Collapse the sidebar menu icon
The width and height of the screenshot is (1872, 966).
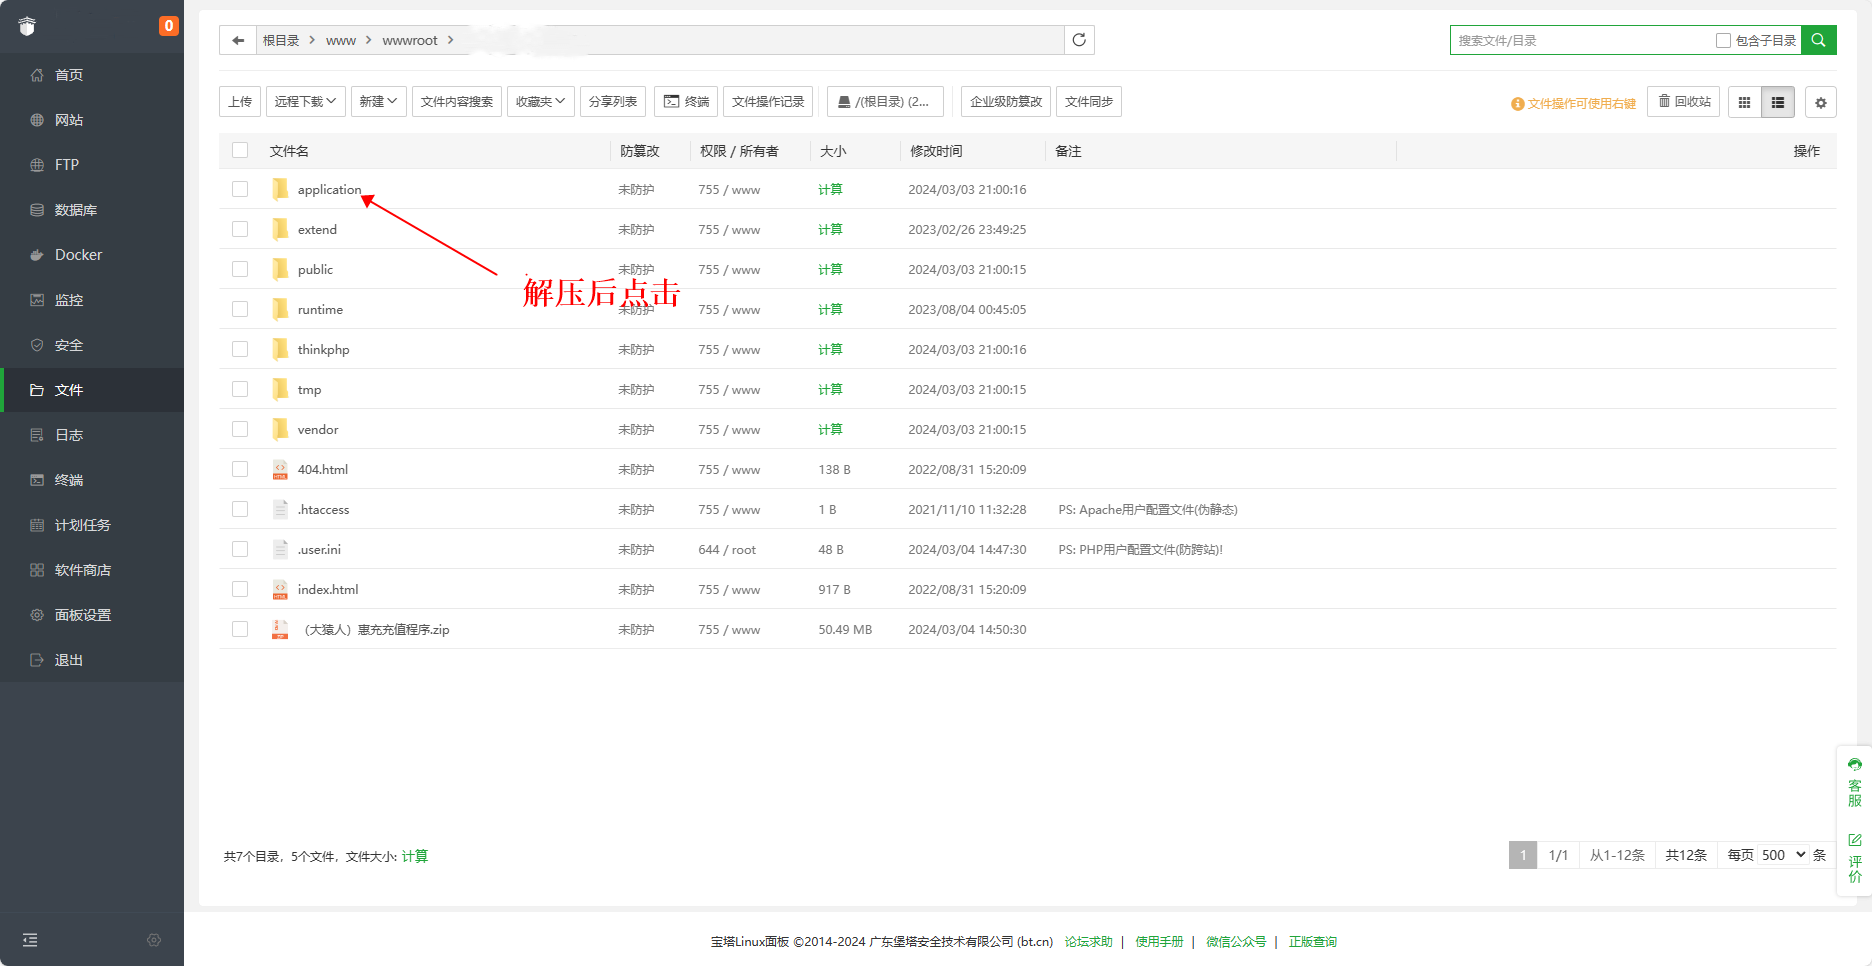point(30,940)
